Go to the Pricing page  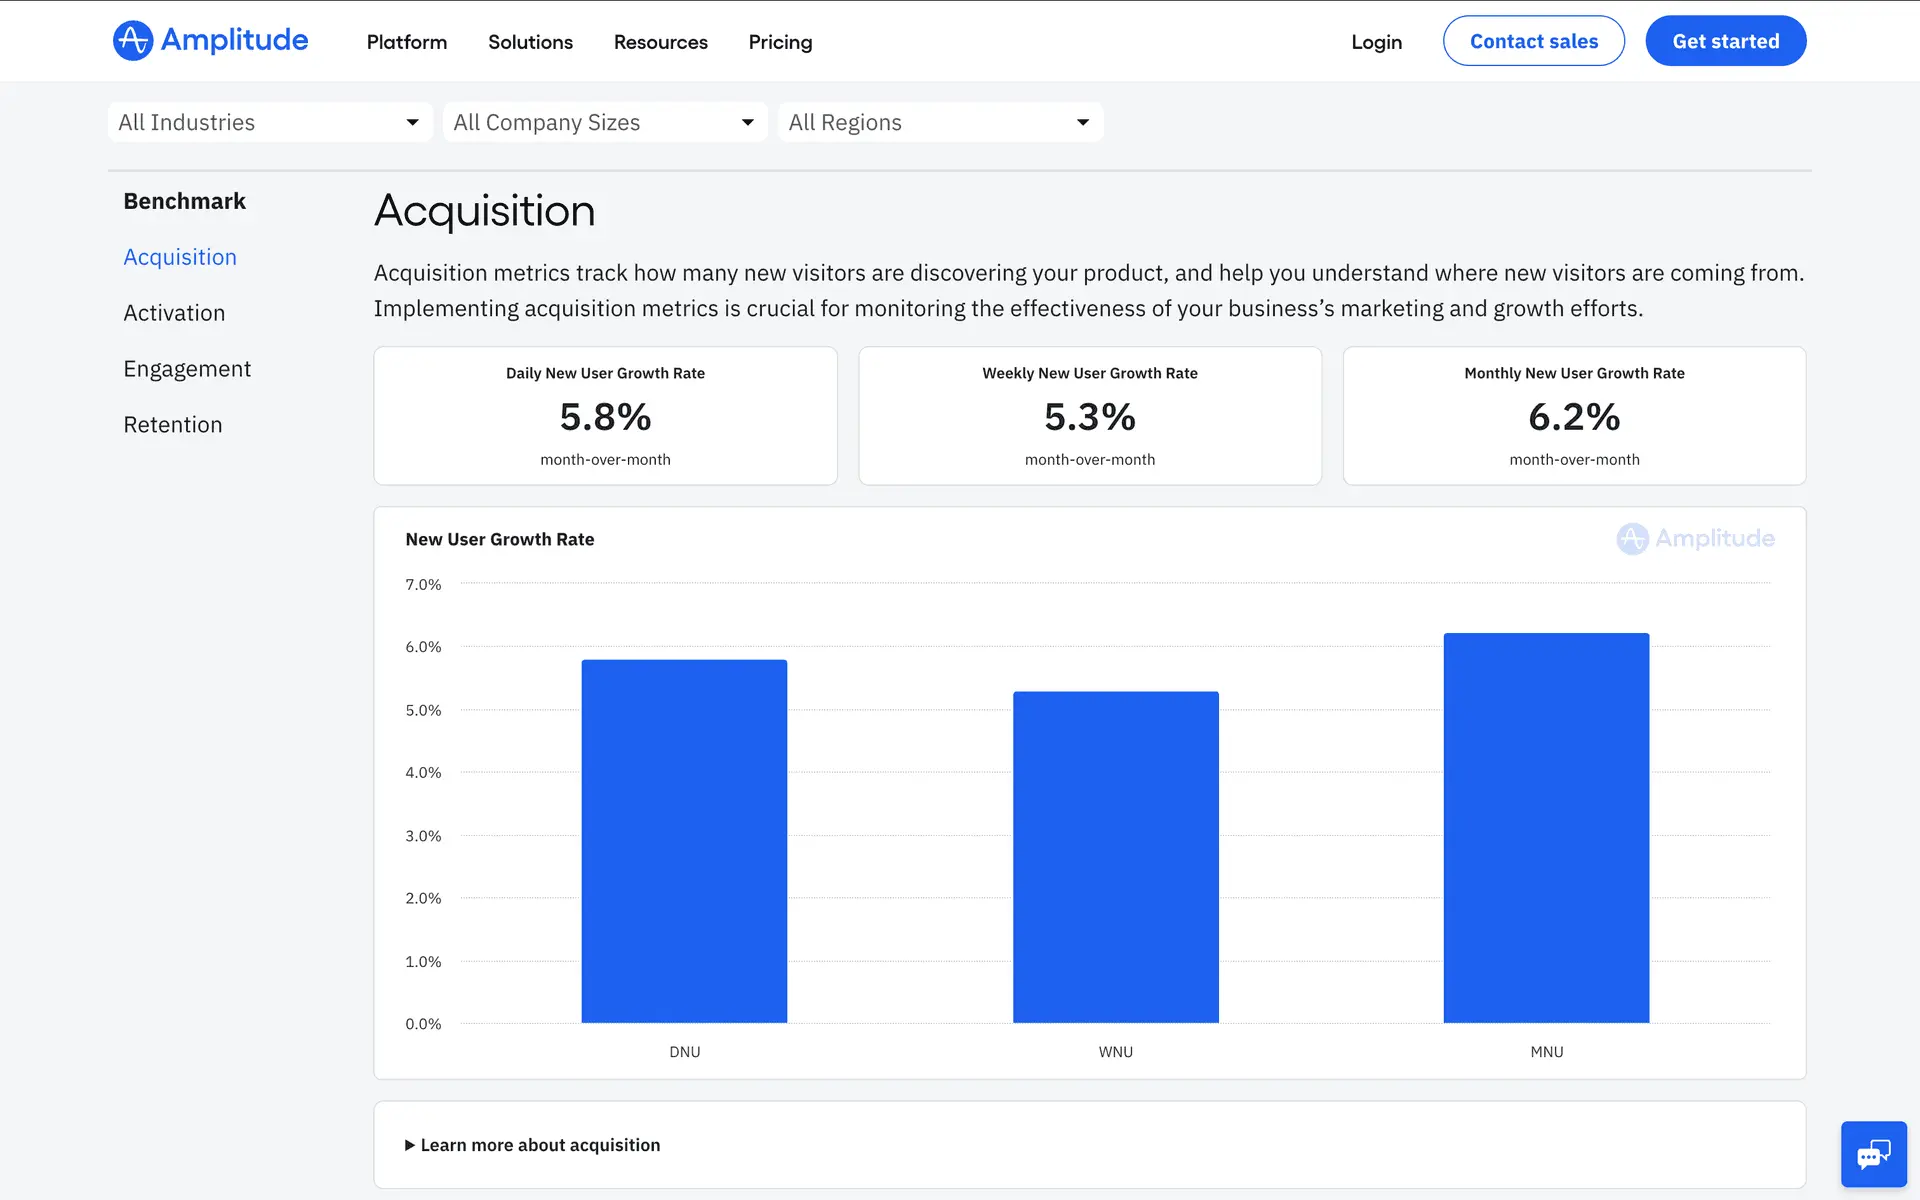point(780,42)
